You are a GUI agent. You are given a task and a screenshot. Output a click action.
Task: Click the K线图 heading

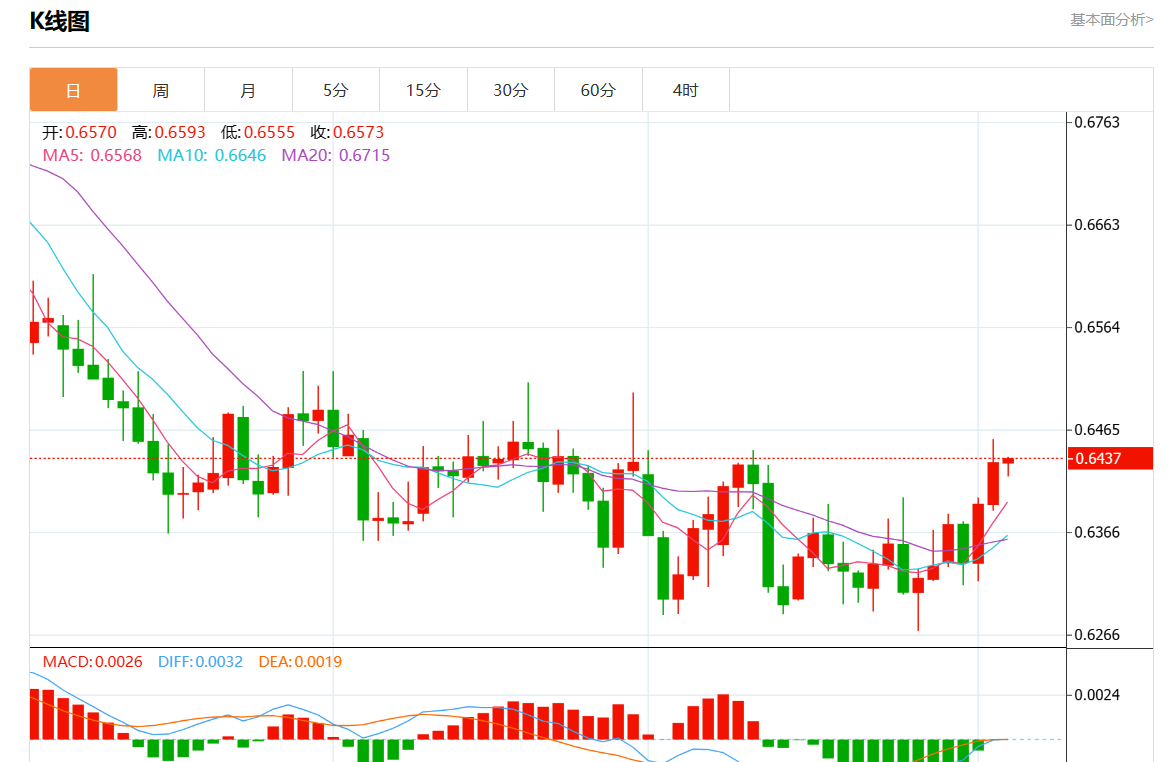[59, 21]
